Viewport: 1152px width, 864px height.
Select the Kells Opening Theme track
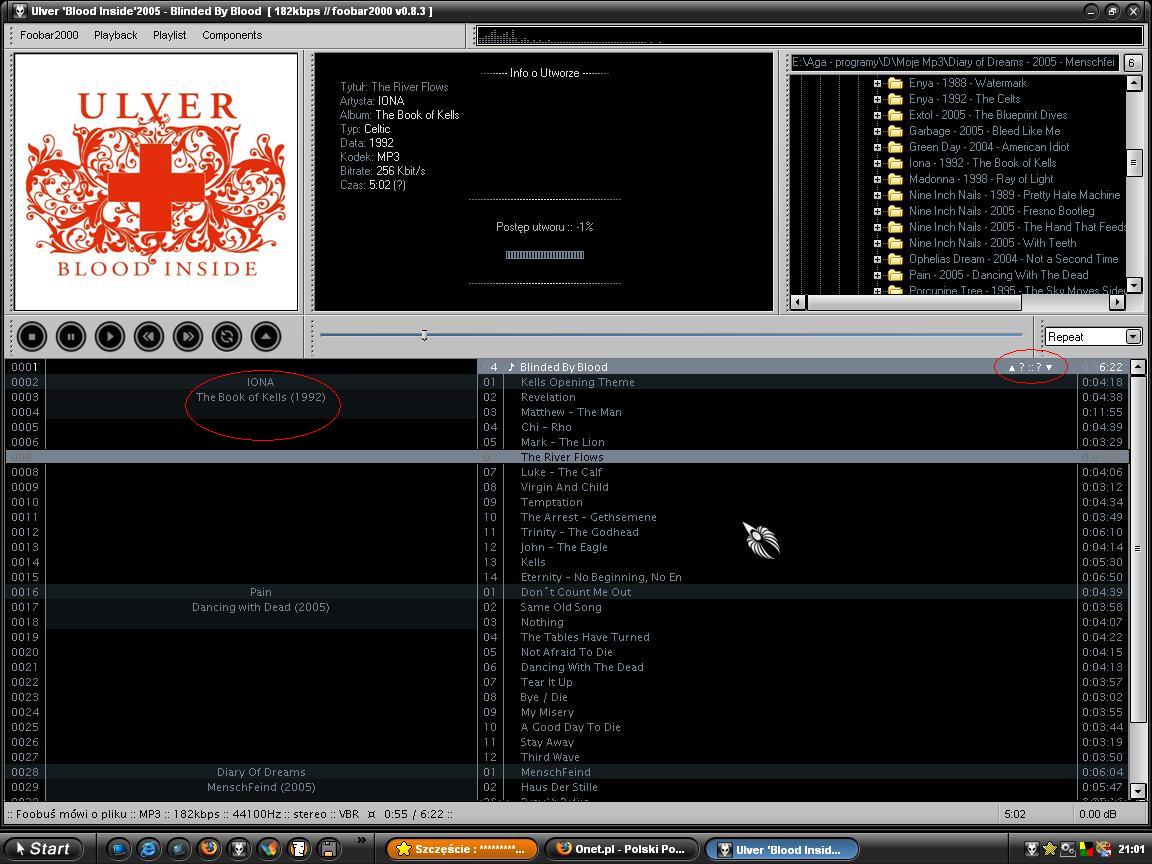point(577,382)
